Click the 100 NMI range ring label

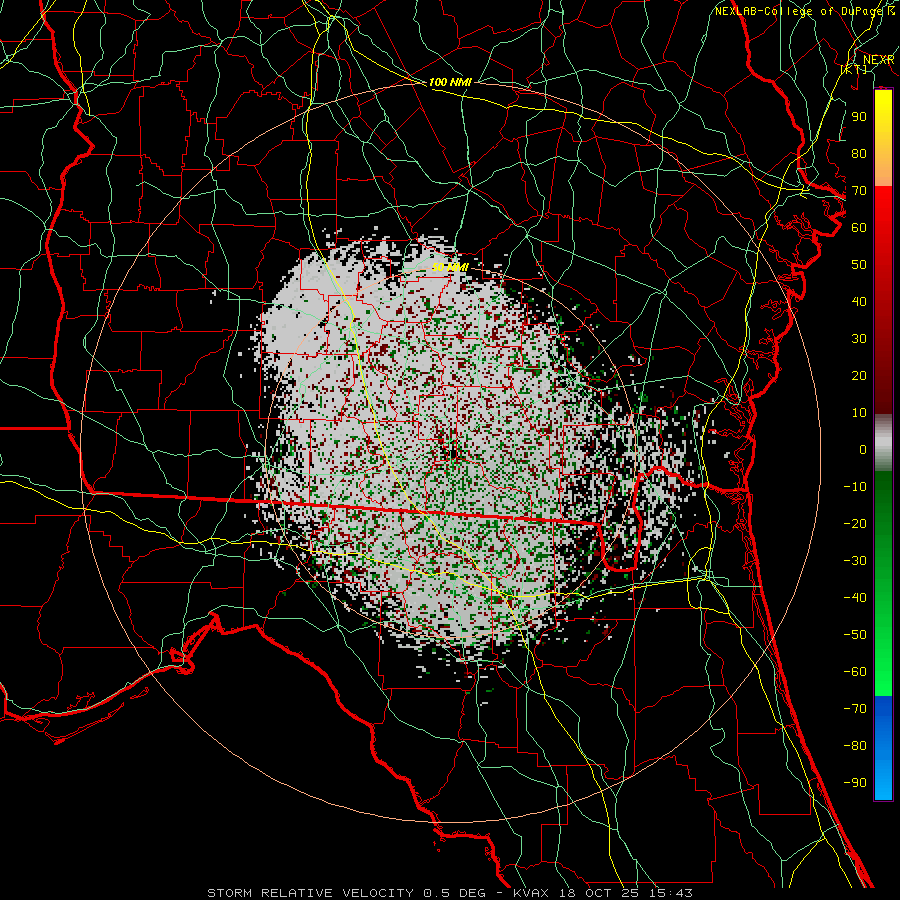coord(450,82)
